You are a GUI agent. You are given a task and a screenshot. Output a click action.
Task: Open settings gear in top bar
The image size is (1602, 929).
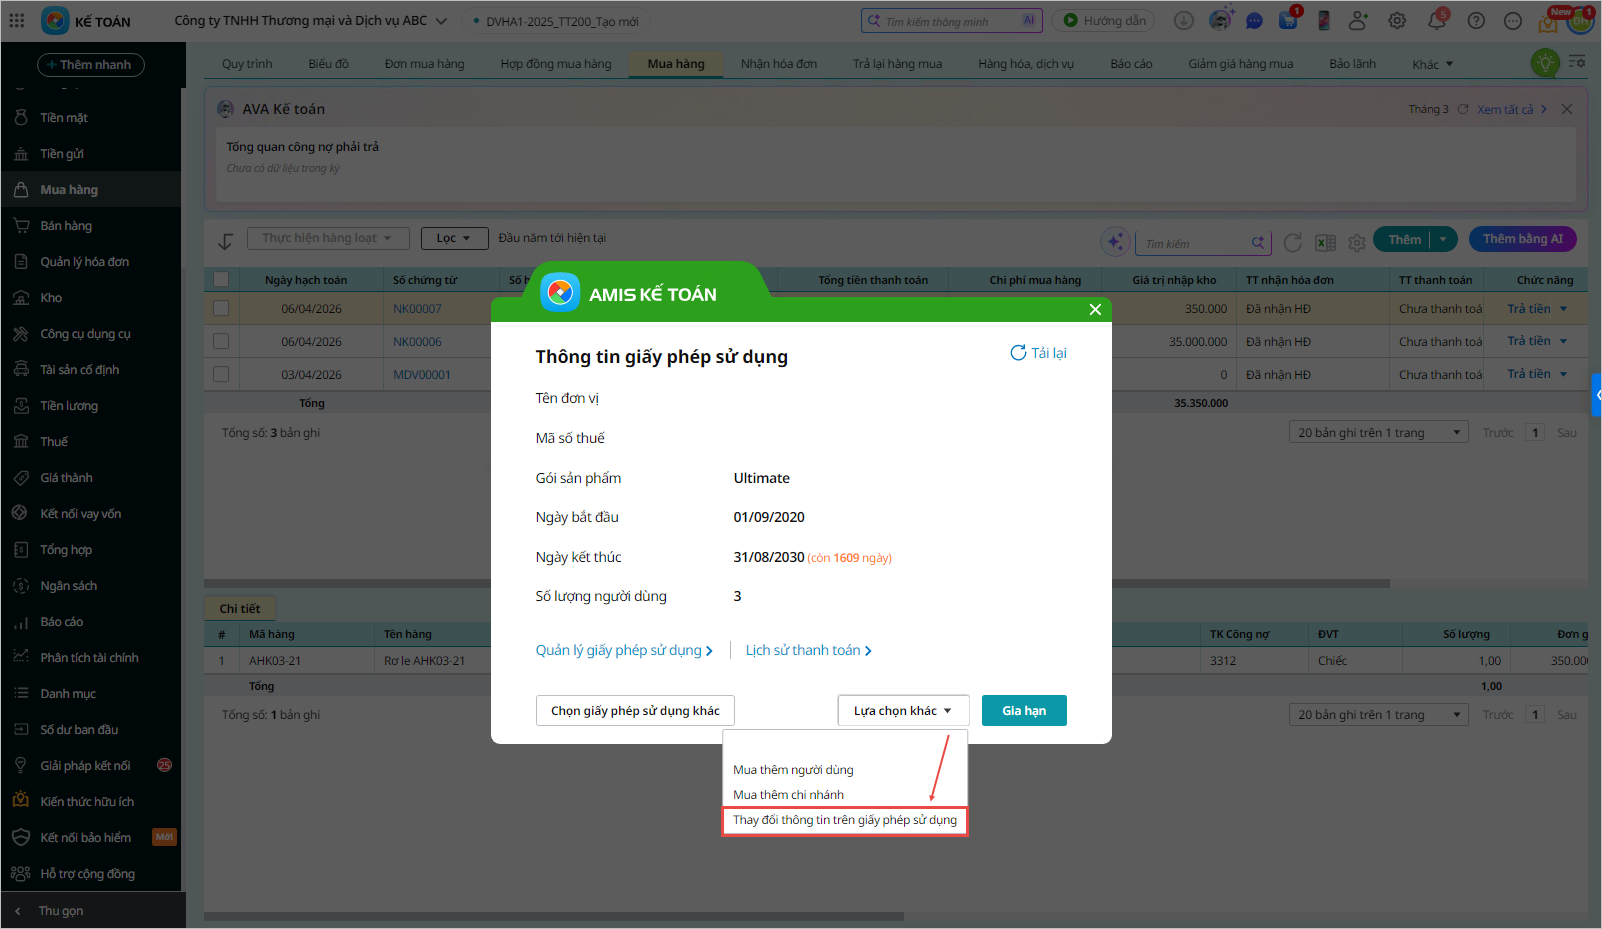[1397, 20]
